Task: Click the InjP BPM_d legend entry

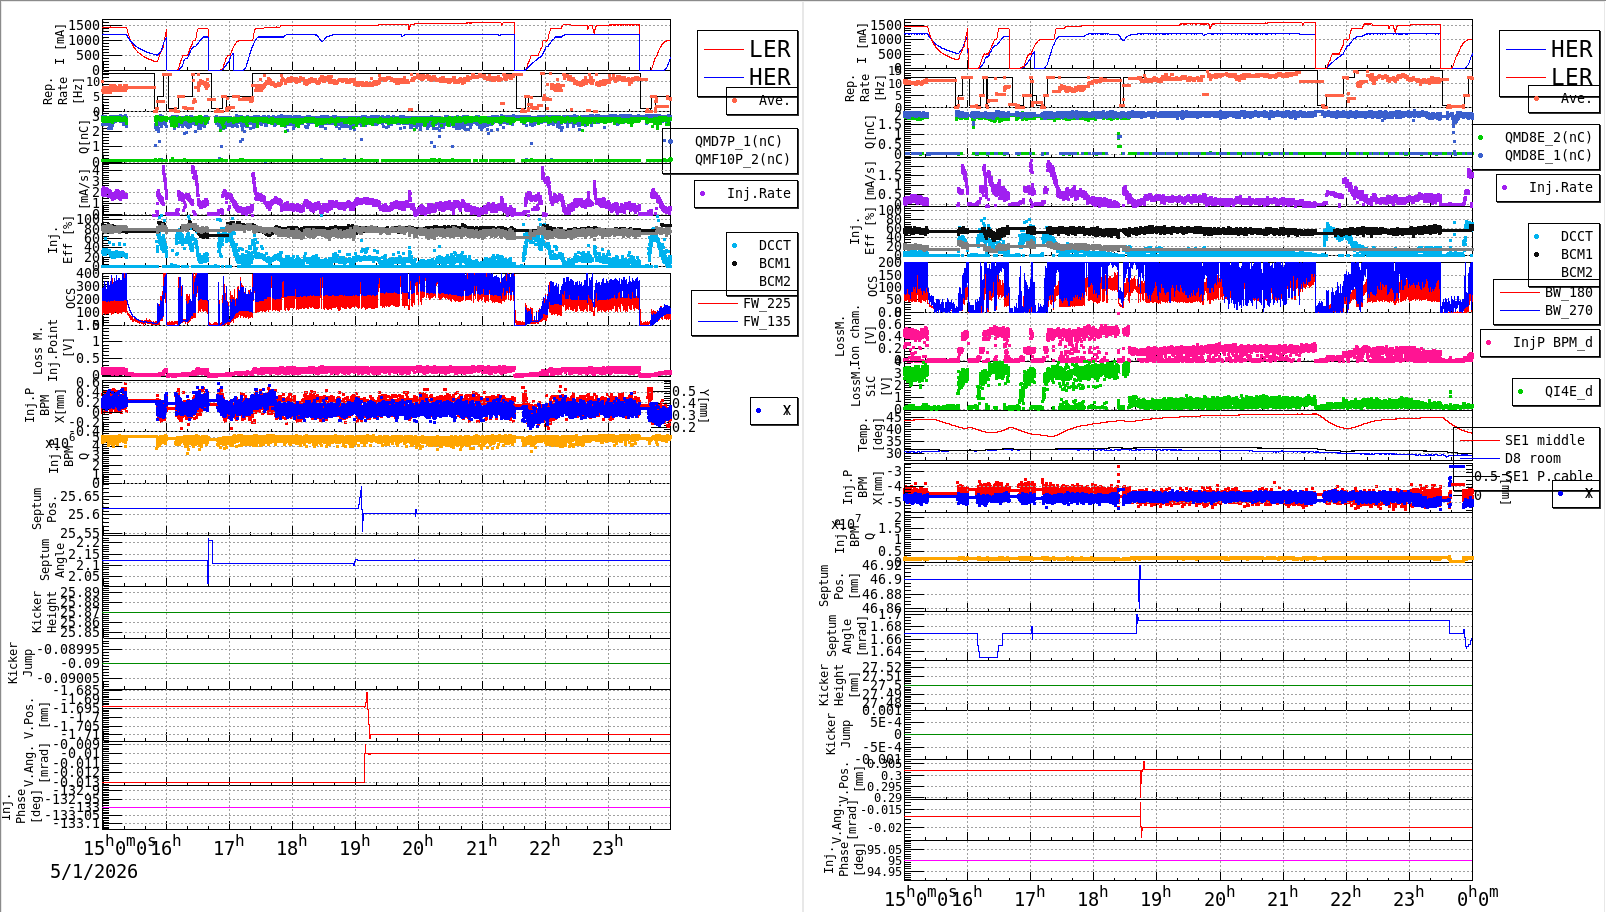Action: [1539, 342]
